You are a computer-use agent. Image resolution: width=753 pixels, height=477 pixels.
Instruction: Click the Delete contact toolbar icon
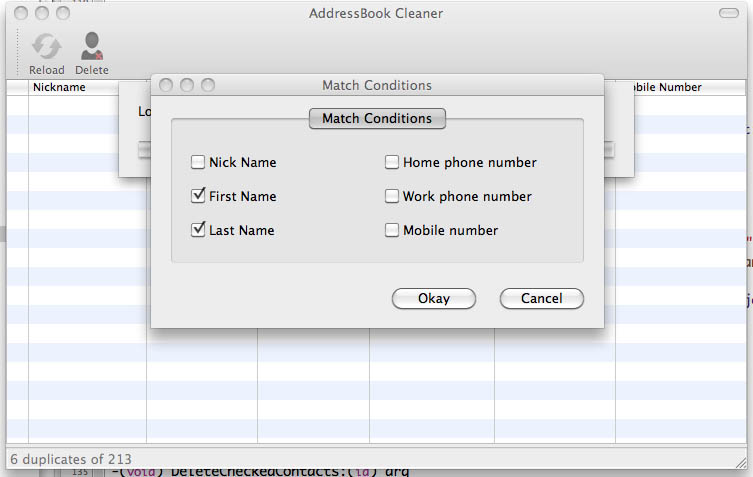(92, 47)
